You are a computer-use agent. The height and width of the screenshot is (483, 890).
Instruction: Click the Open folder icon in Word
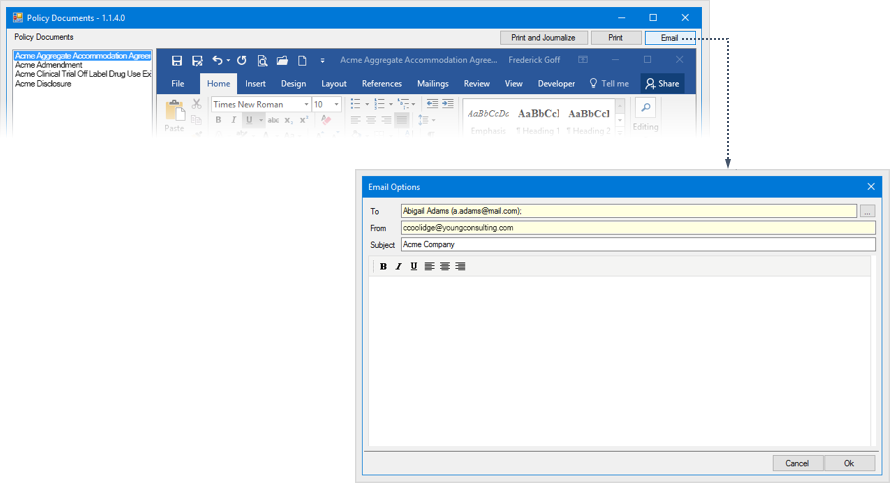pyautogui.click(x=283, y=61)
